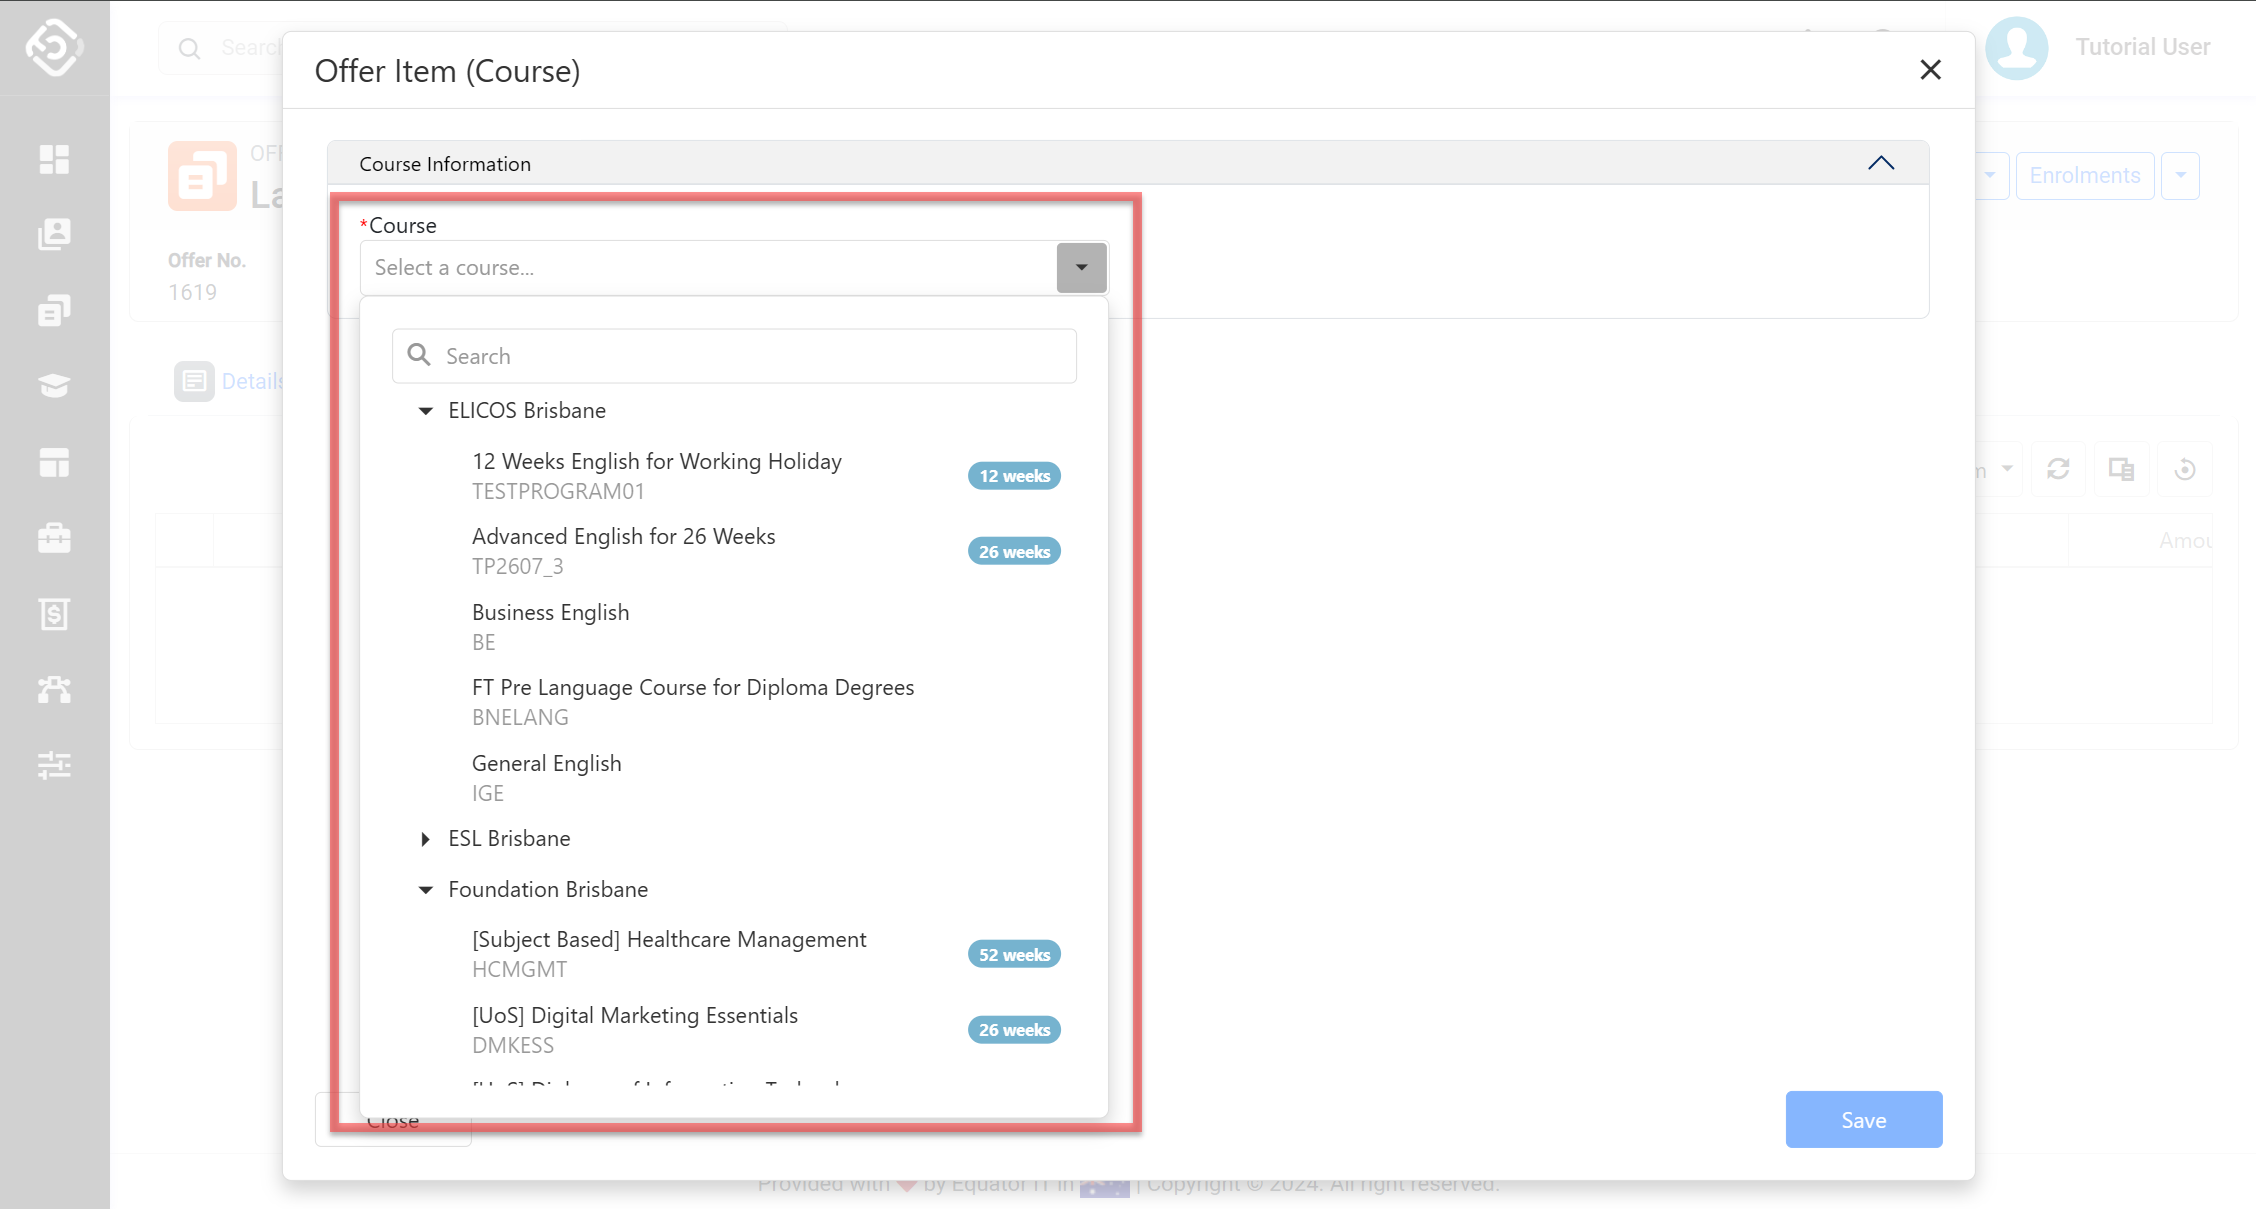2256x1209 pixels.
Task: Toggle the course dropdown arrow button
Action: pos(1081,268)
